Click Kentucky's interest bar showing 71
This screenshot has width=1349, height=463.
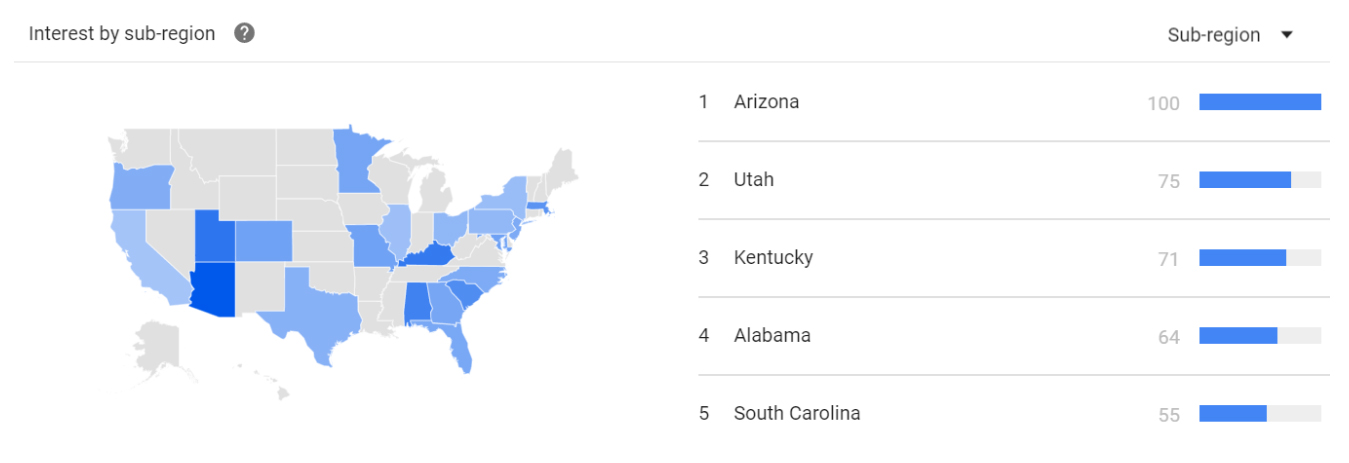(1260, 258)
